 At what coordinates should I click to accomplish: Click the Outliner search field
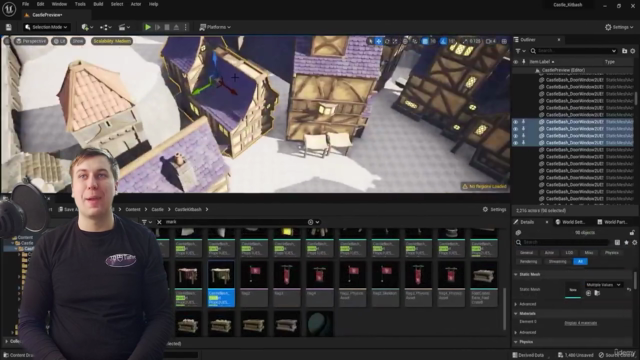[x=574, y=51]
